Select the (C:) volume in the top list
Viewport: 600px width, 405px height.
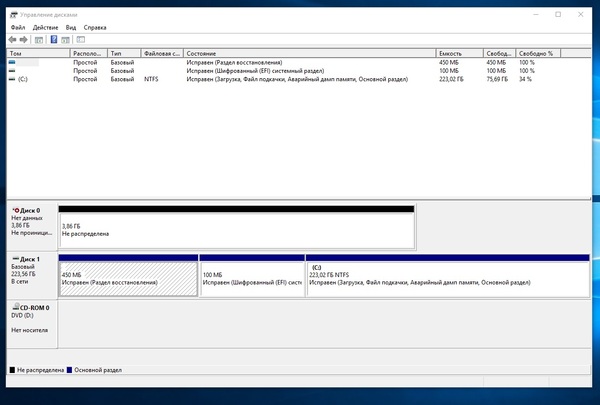[x=22, y=79]
